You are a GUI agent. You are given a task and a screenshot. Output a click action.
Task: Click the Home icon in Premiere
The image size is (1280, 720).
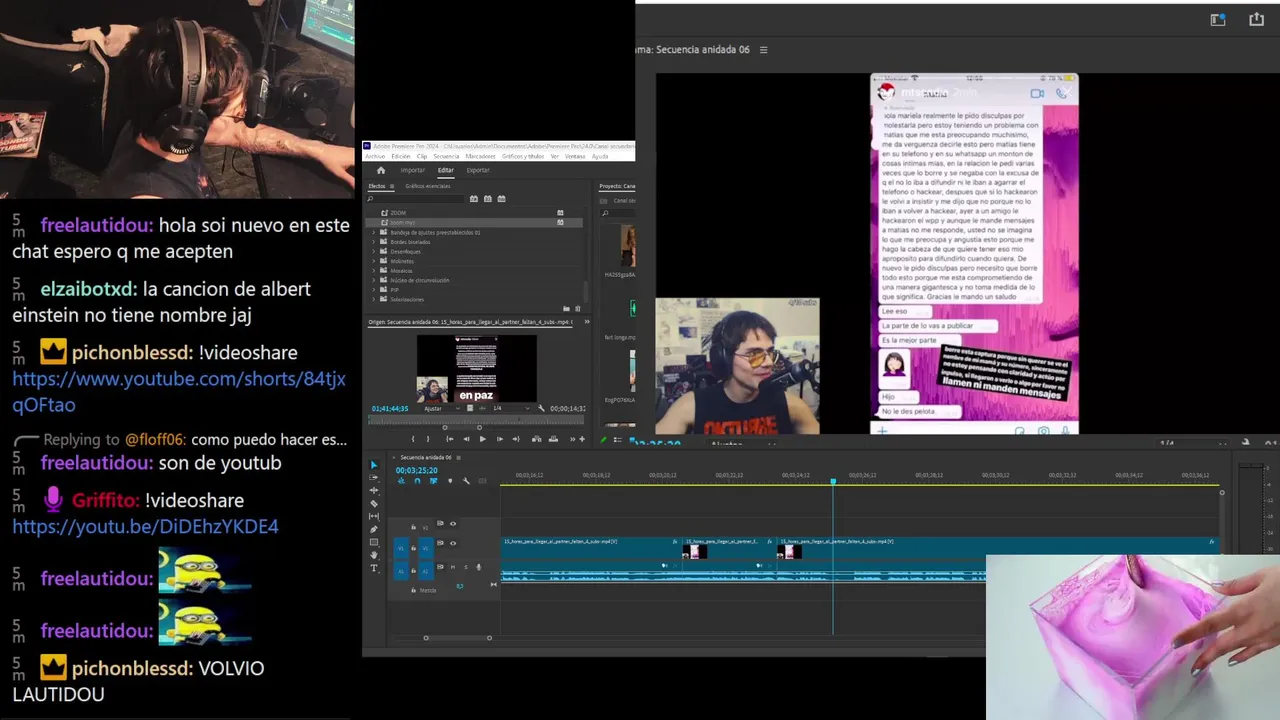click(x=381, y=170)
